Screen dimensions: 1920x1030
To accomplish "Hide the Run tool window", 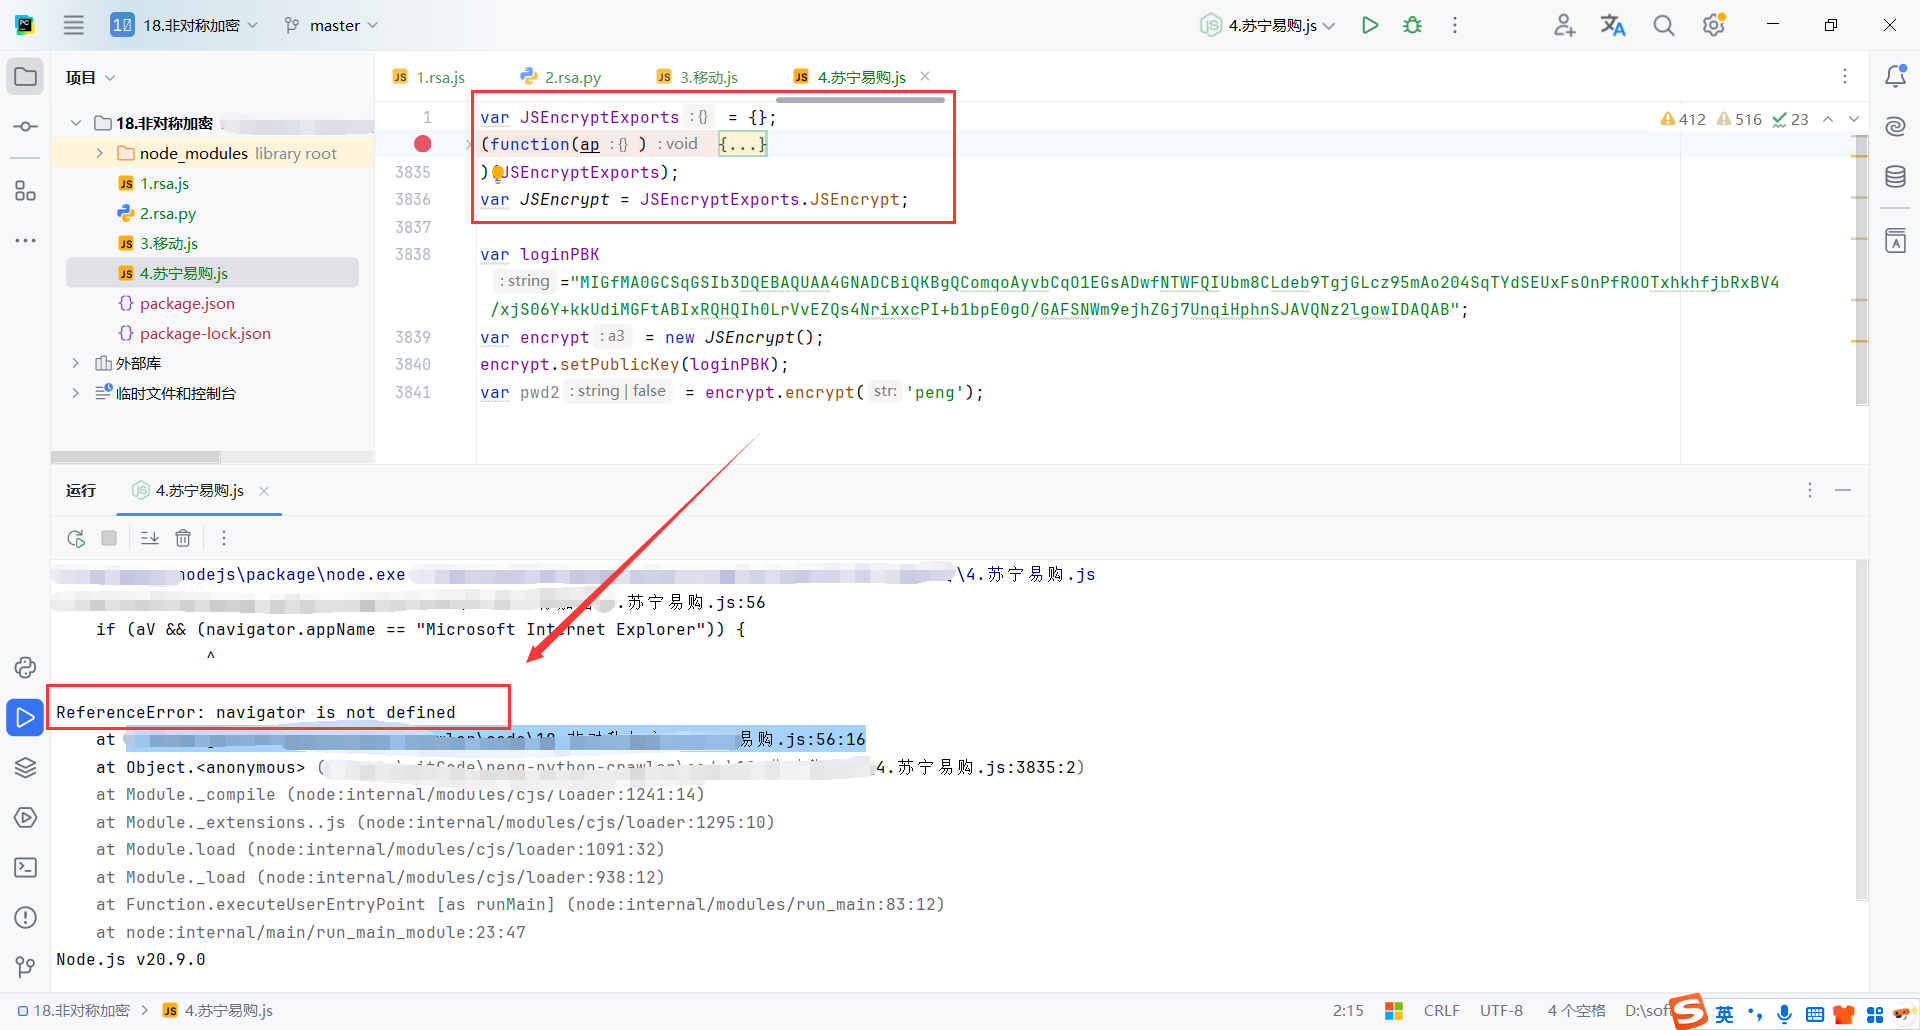I will (1843, 490).
